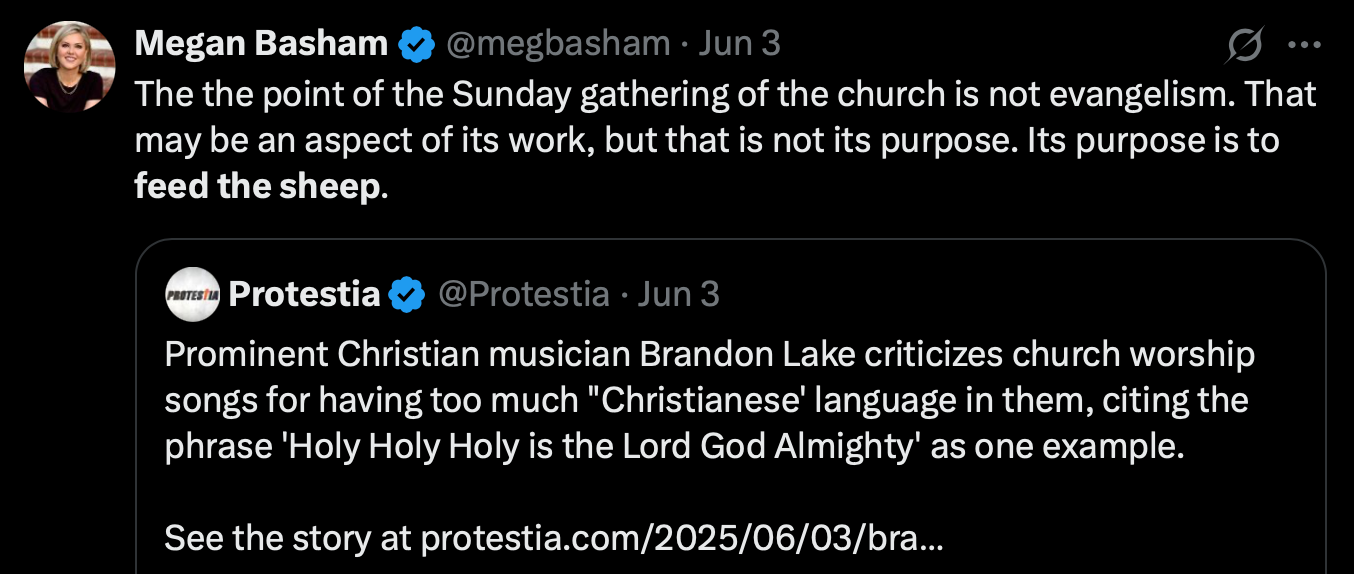Viewport: 1354px width, 574px height.
Task: Open the Protestia display name
Action: 304,294
